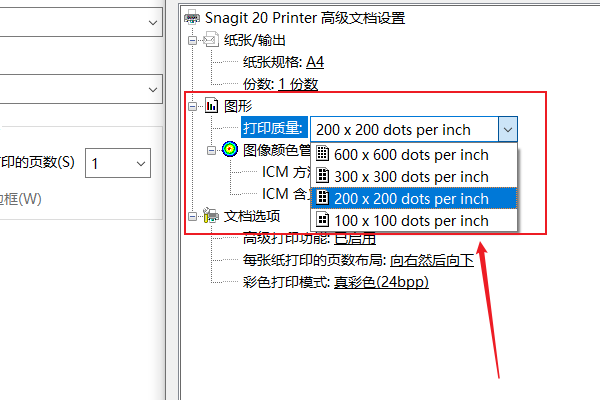This screenshot has width=600, height=400.
Task: Close the print quality dropdown arrow
Action: [508, 129]
